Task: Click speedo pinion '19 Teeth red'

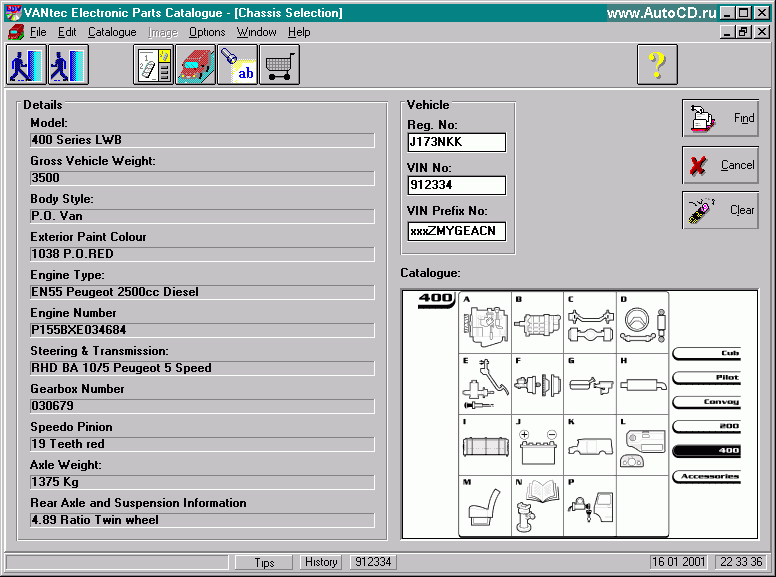Action: [202, 444]
